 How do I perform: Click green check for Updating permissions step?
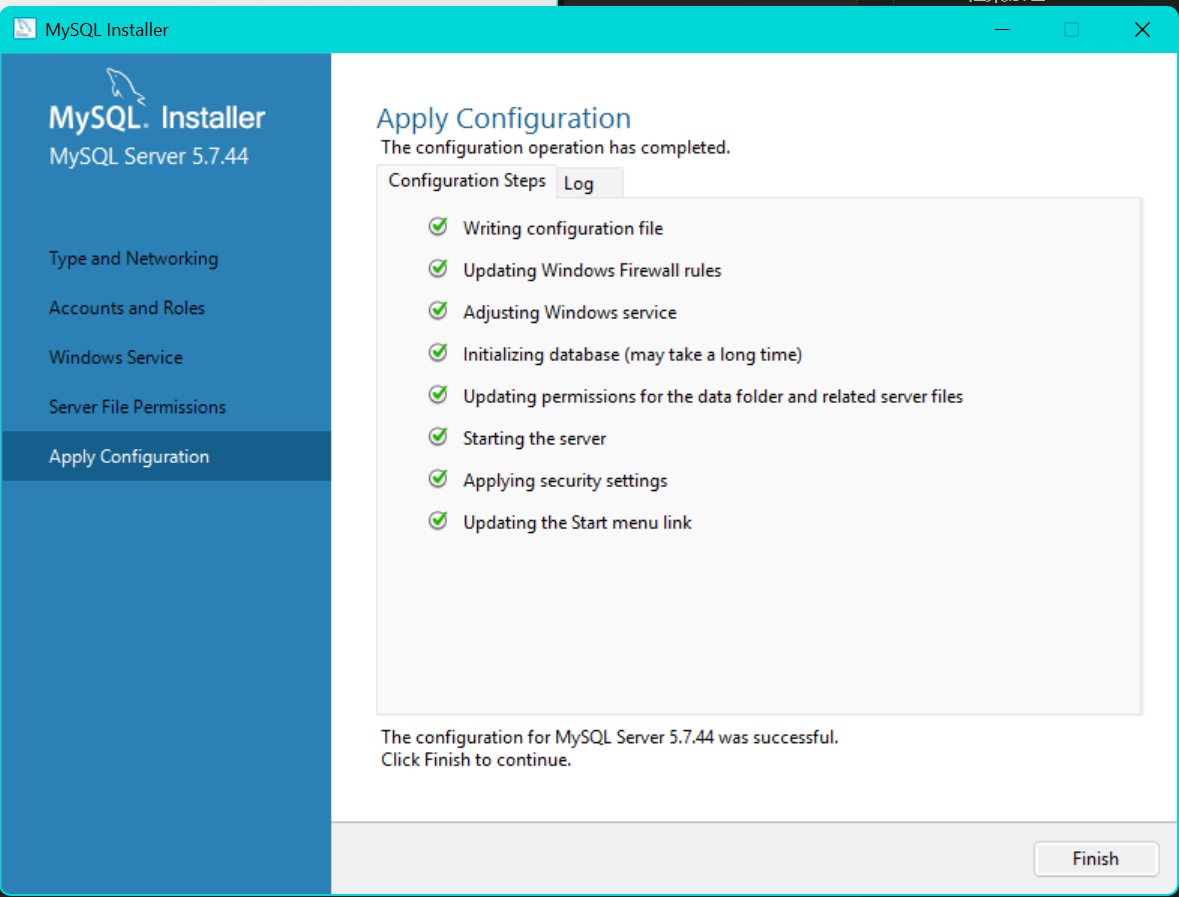pyautogui.click(x=438, y=395)
